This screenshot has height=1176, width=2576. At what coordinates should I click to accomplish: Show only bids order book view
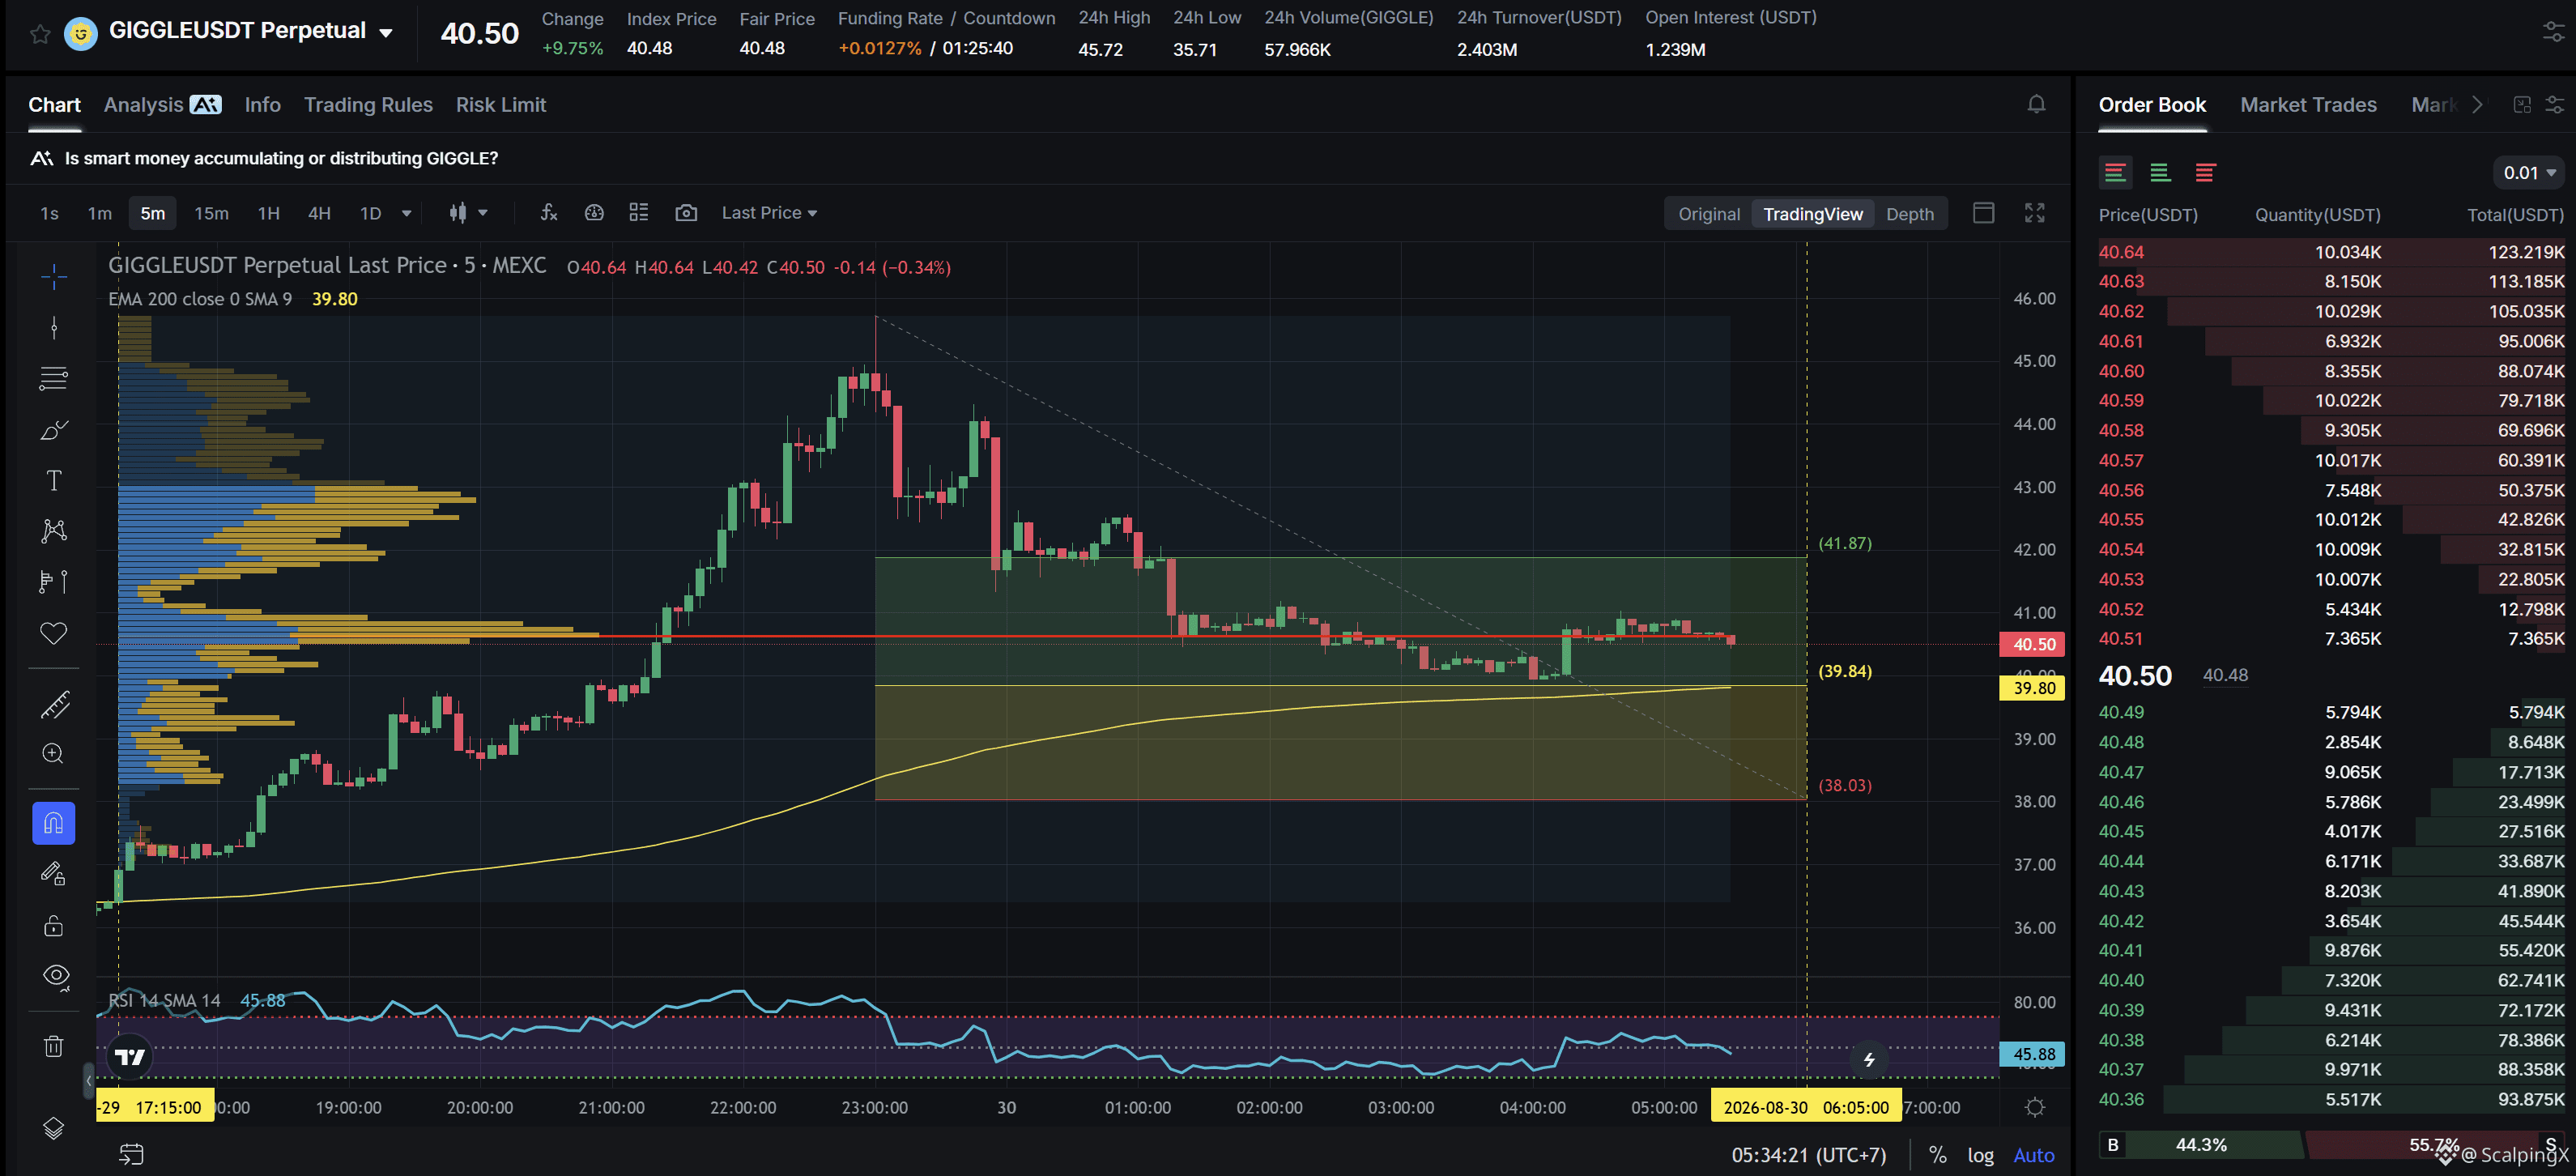point(2160,172)
